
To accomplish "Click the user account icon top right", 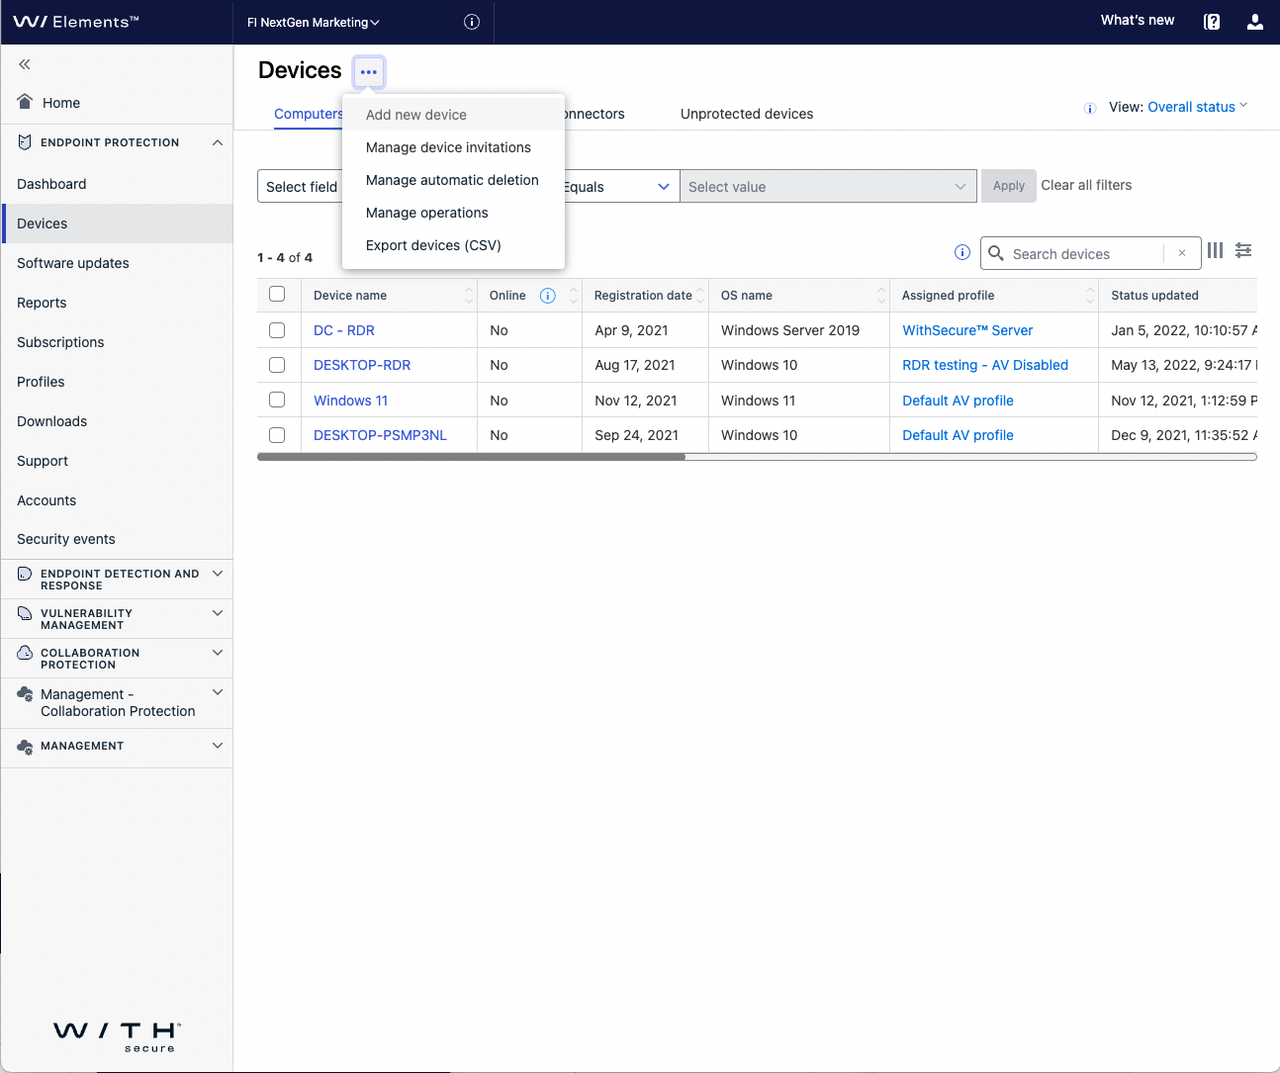I will (1254, 21).
